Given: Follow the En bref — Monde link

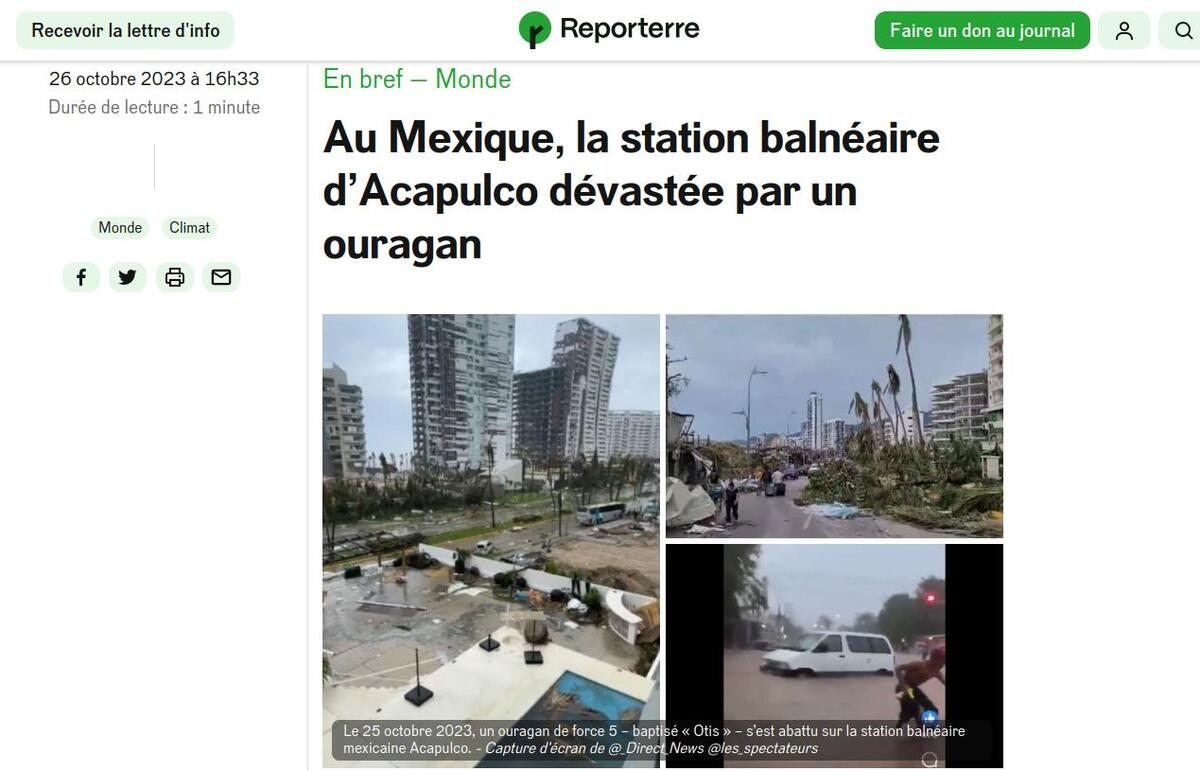Looking at the screenshot, I should tap(417, 79).
